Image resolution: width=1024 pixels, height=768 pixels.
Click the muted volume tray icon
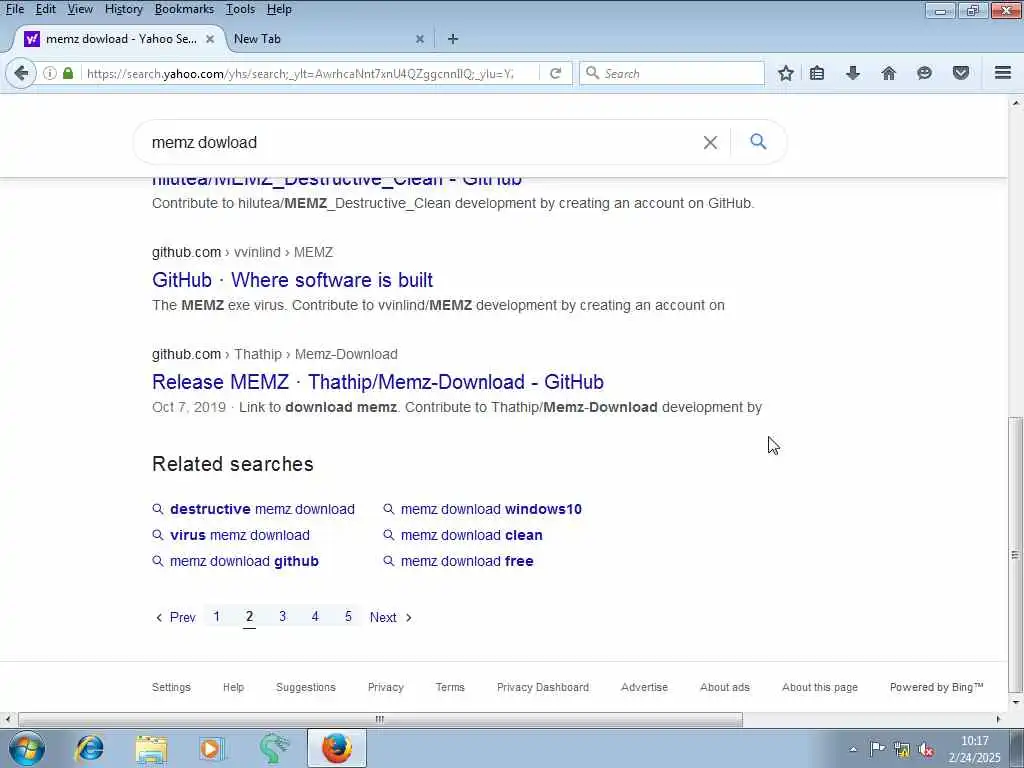click(x=926, y=749)
